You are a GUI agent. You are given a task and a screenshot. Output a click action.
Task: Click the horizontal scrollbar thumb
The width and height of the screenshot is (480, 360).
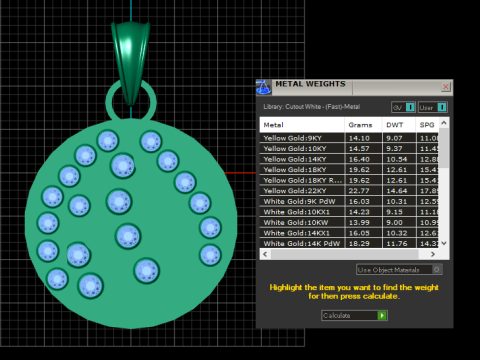tap(345, 254)
